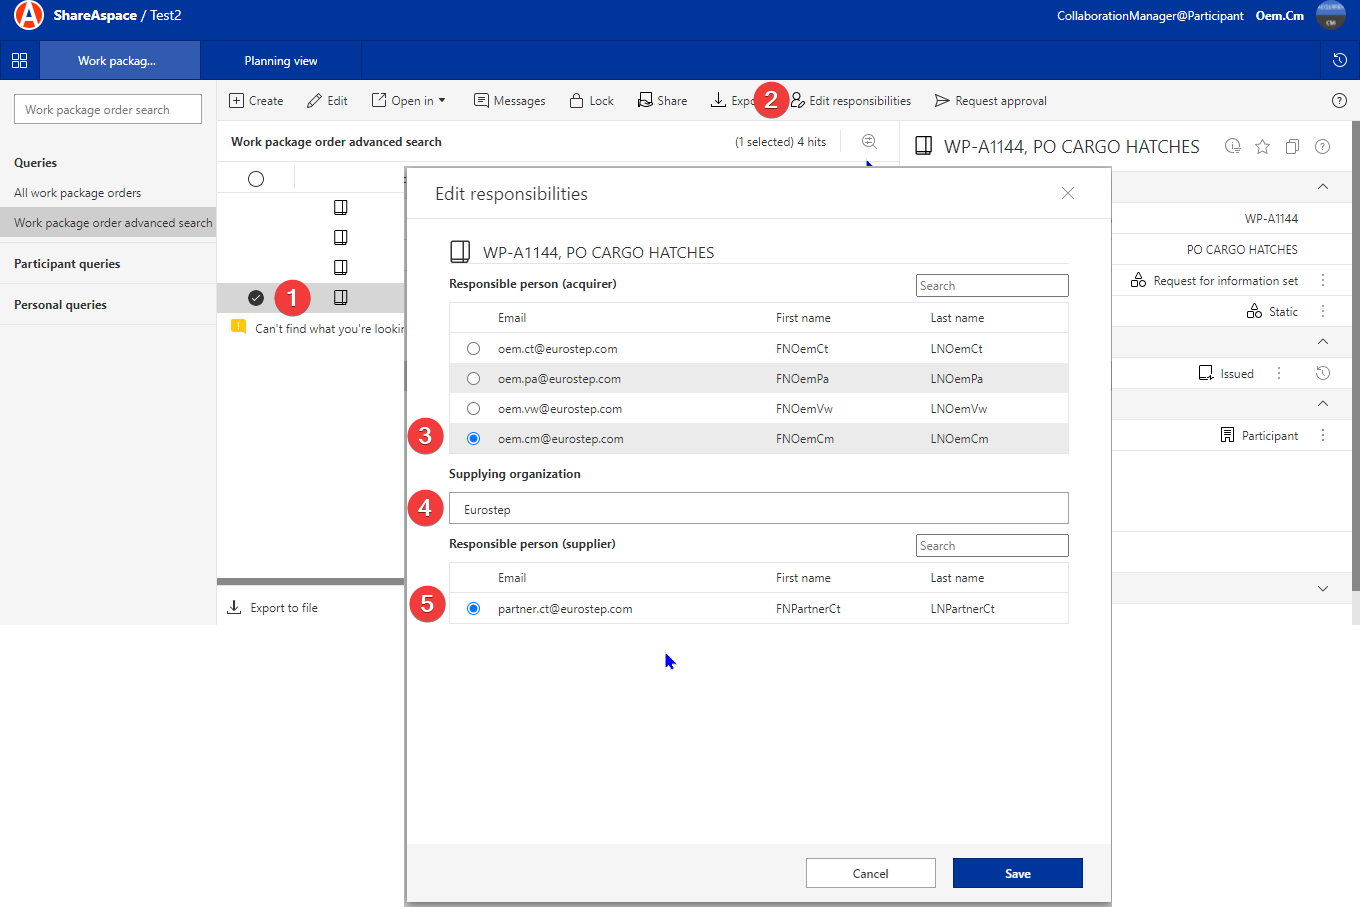Click the Lock toolbar button
1360x907 pixels.
591,101
